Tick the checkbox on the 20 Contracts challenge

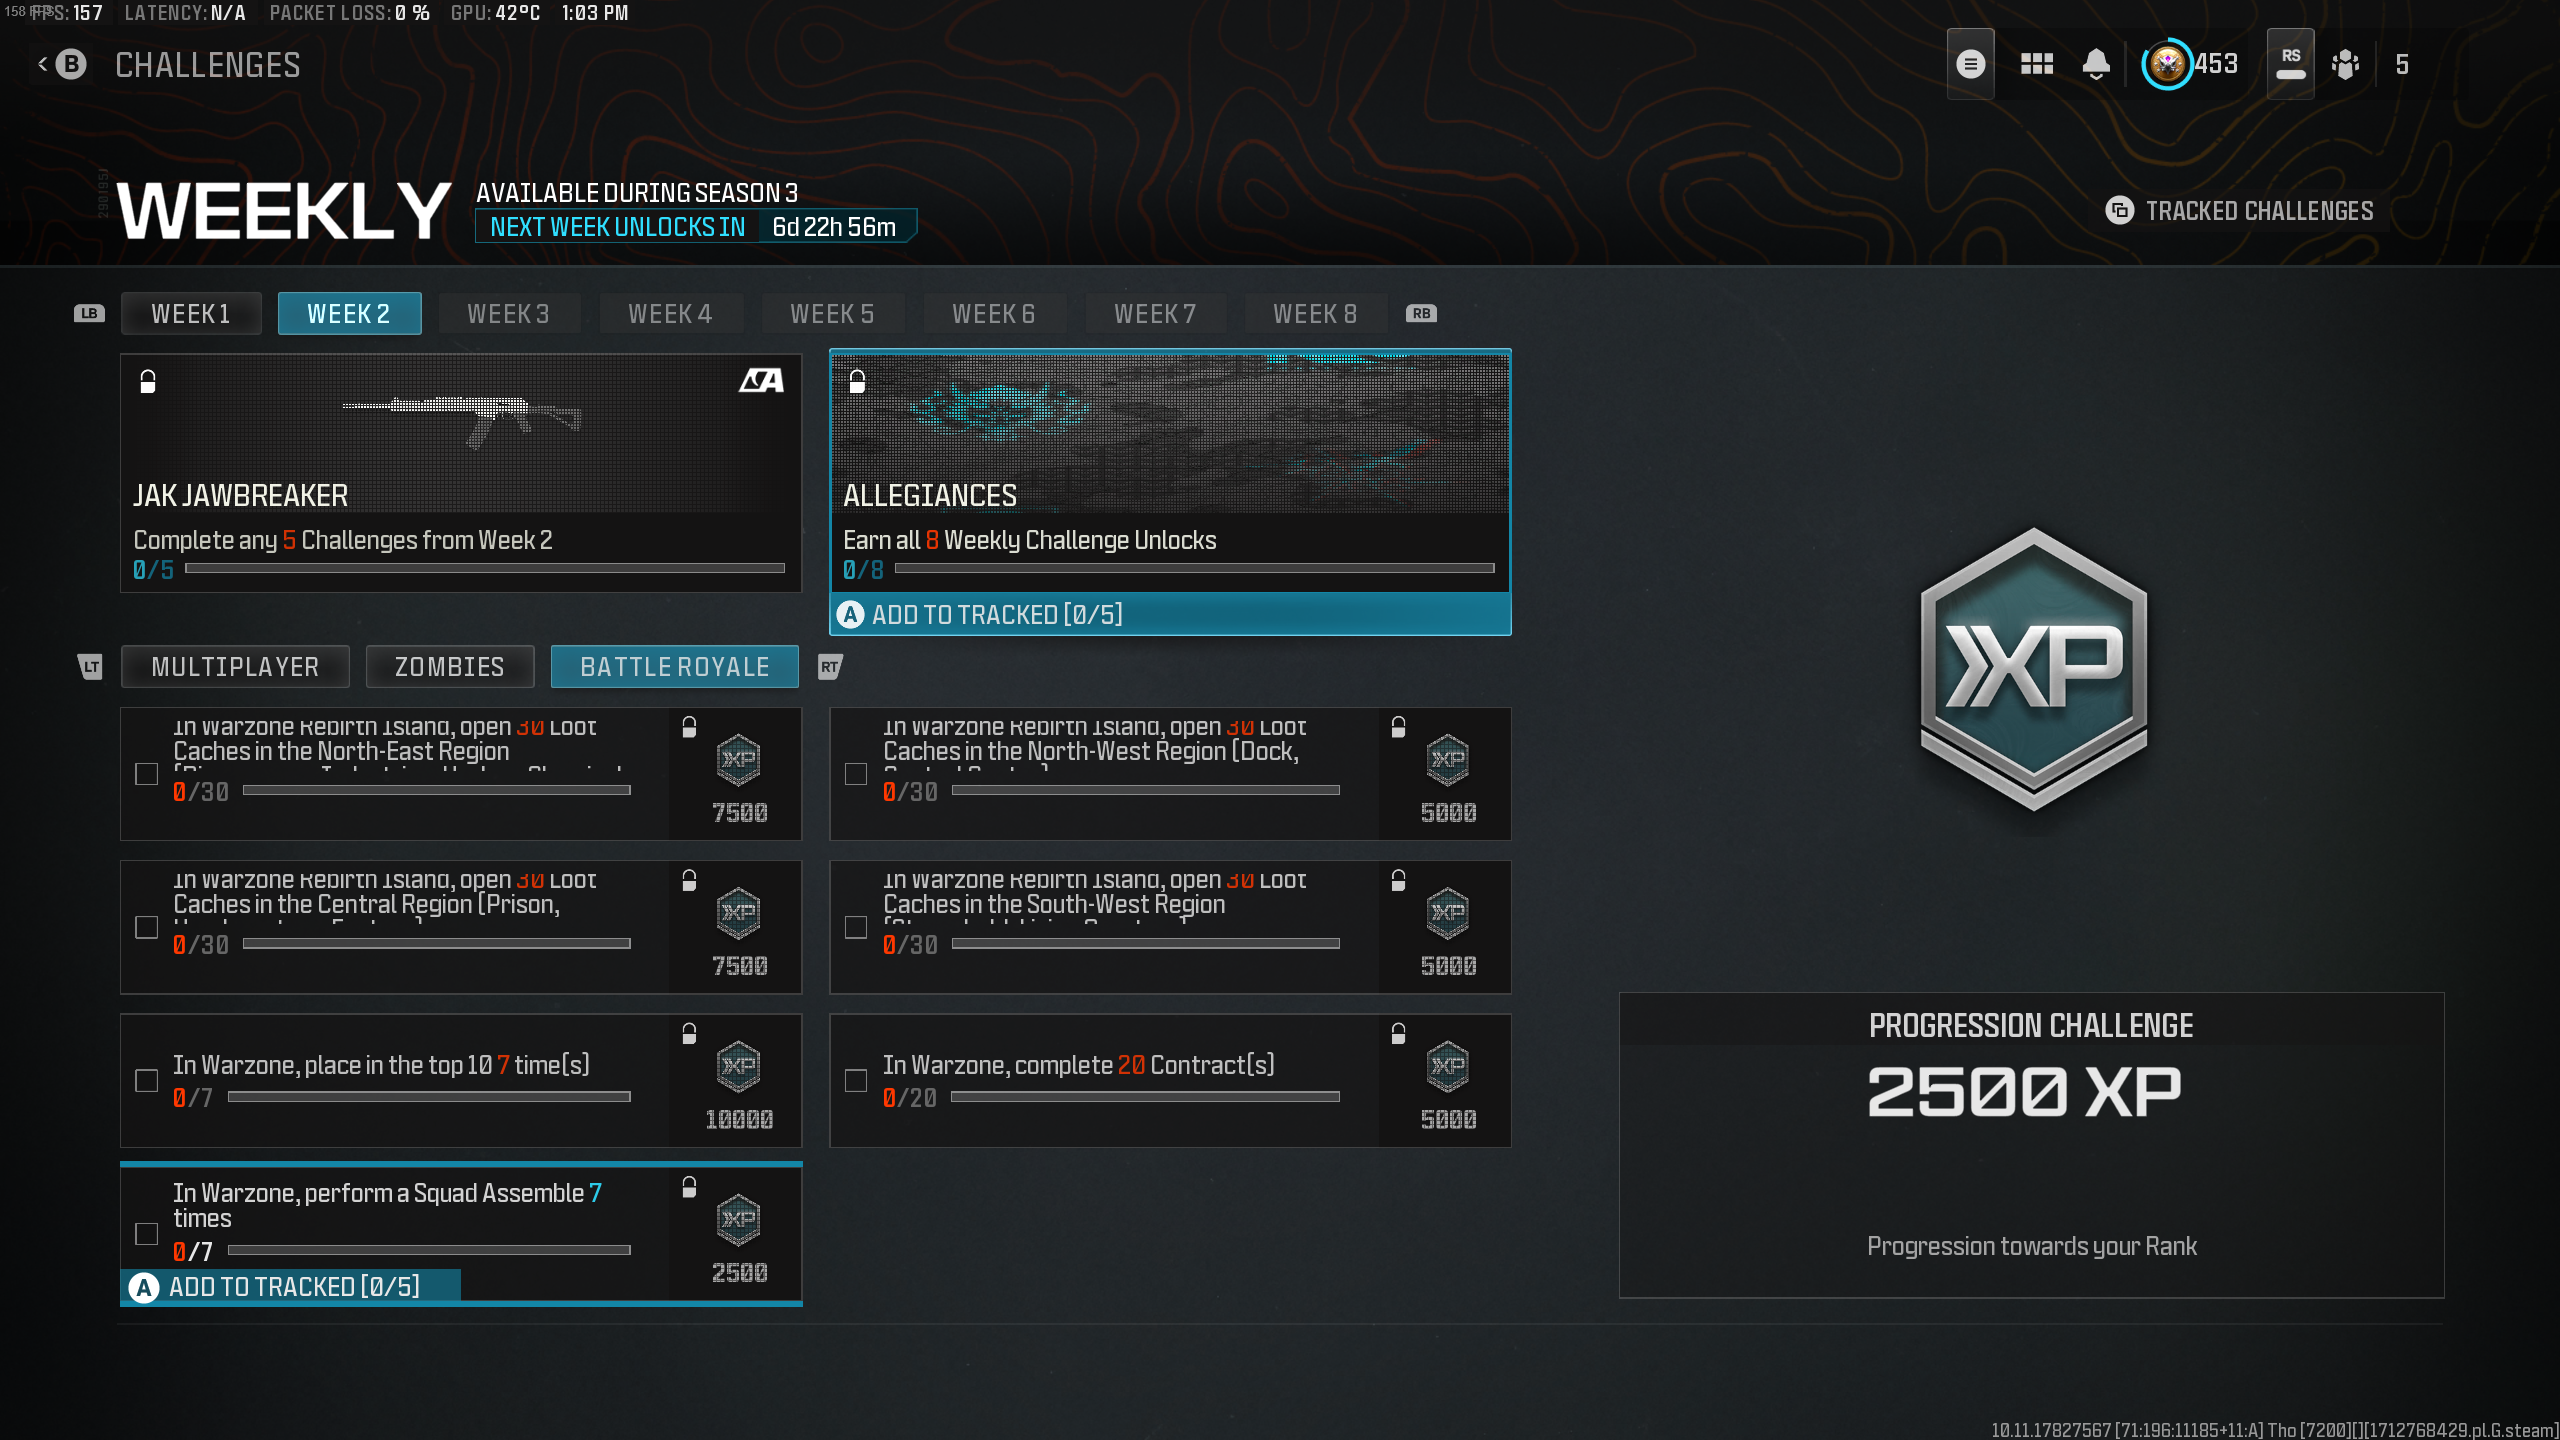click(856, 1081)
